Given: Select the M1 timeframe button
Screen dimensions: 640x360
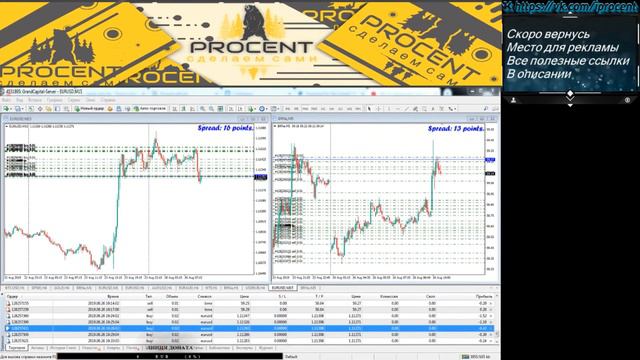Looking at the screenshot, I should (288, 109).
